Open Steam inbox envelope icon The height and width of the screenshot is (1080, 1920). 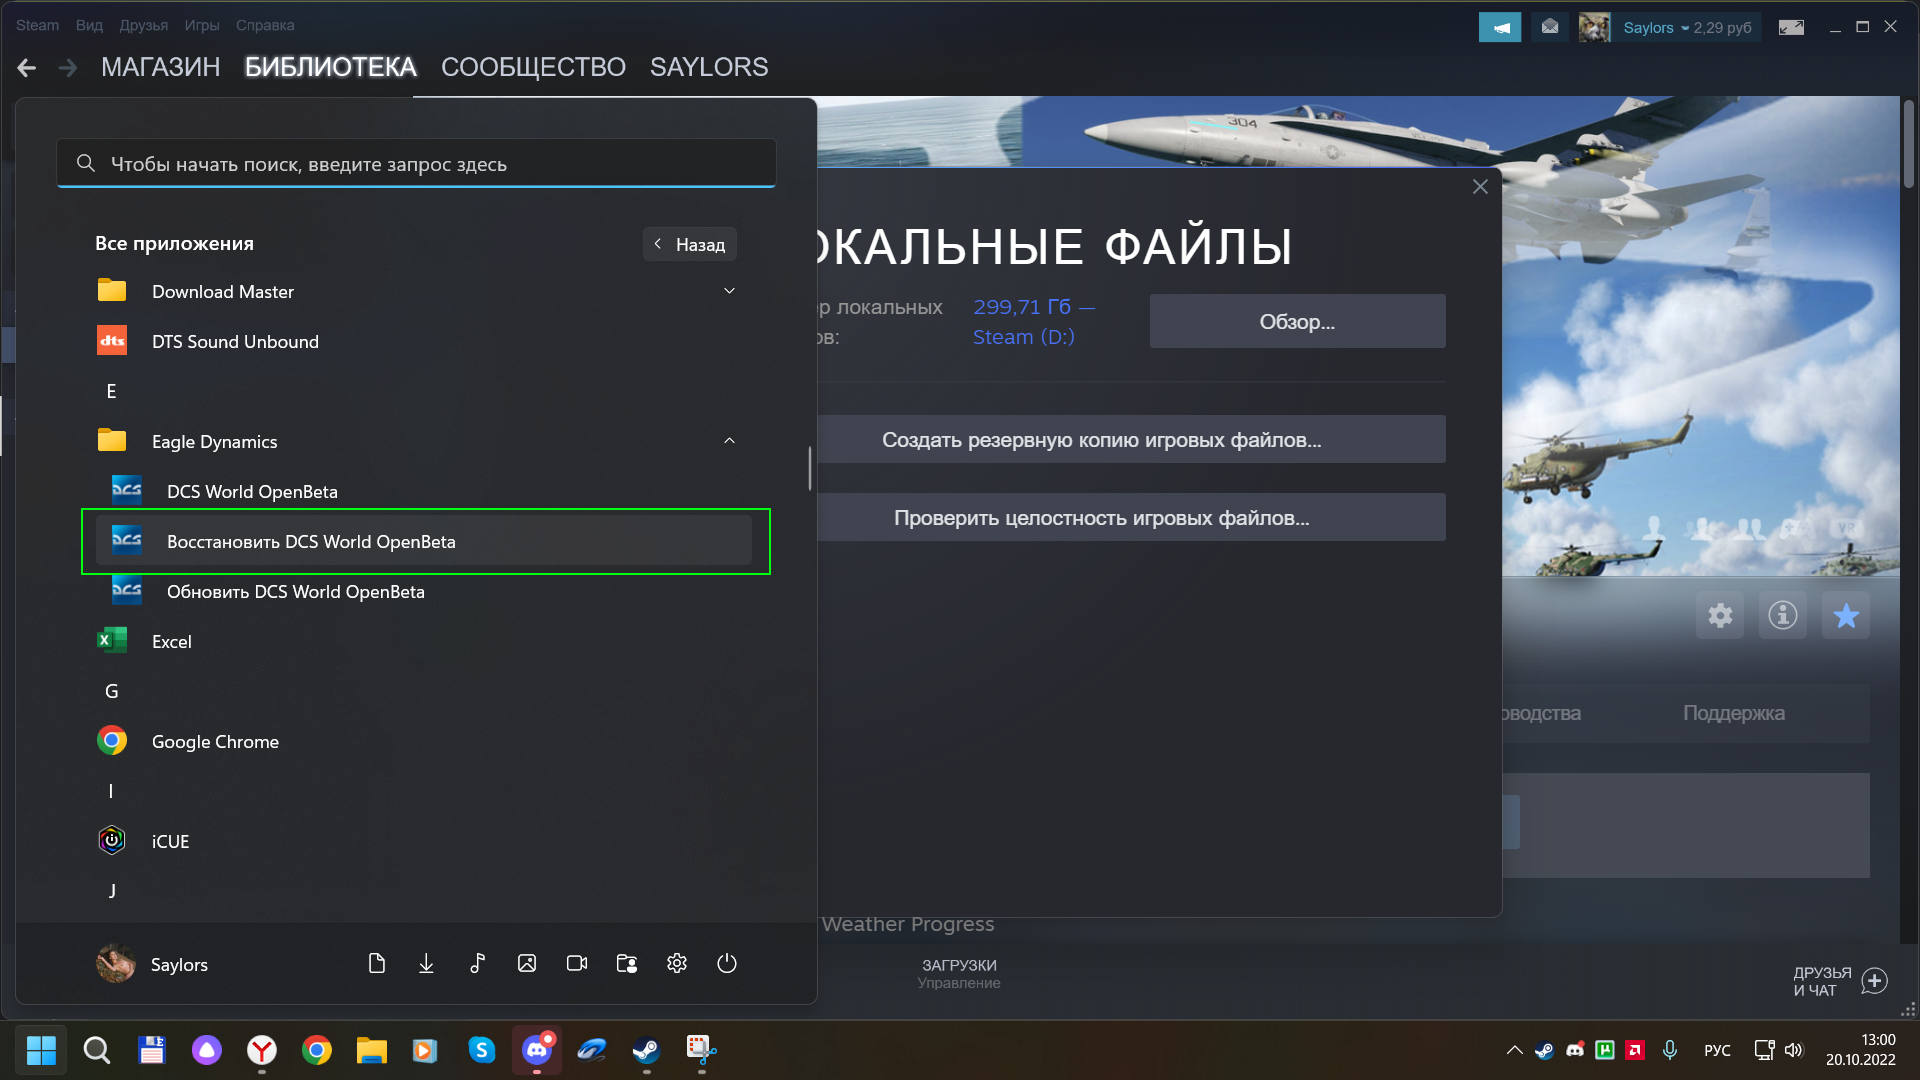1549,27
